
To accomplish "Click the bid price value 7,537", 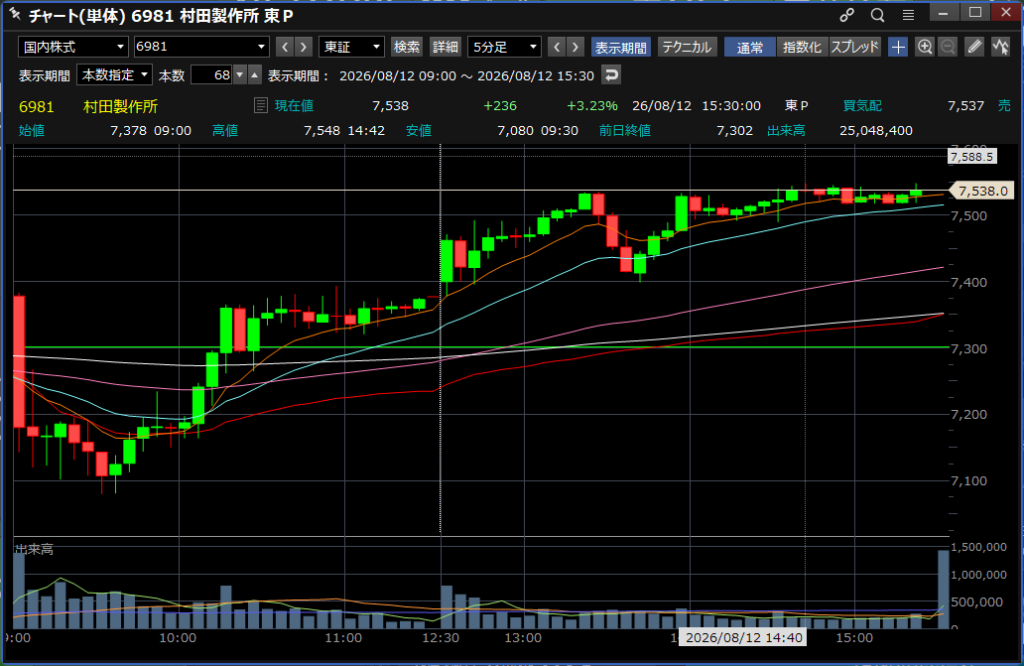I will point(966,106).
